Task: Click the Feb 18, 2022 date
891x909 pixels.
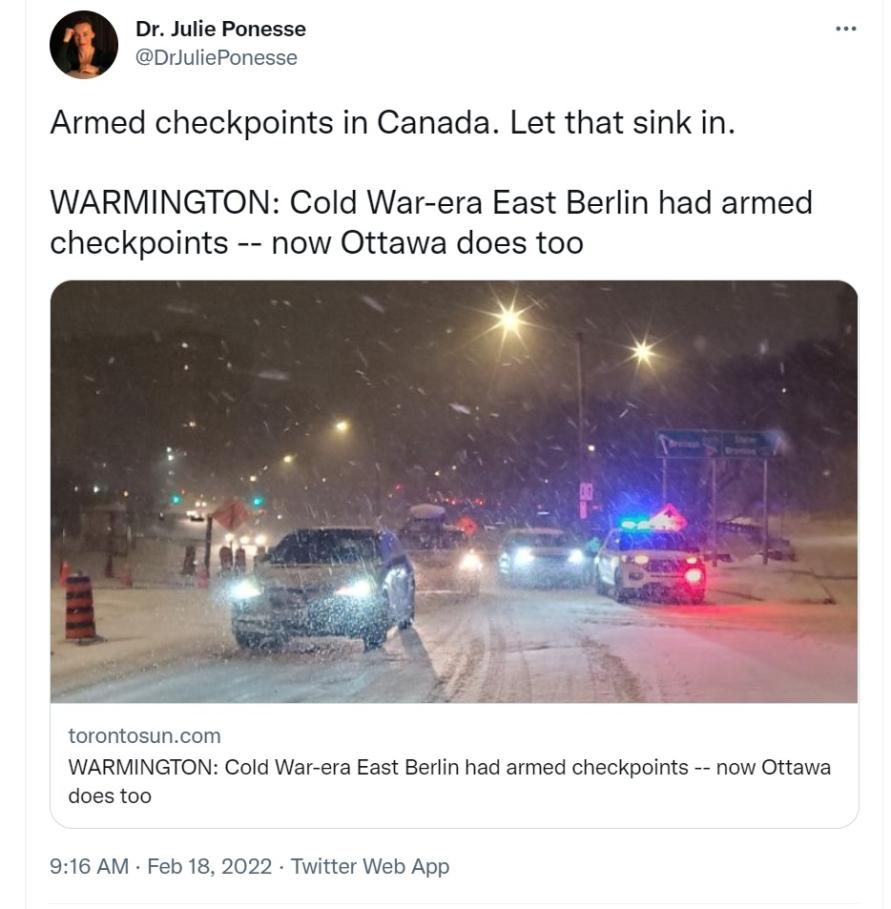Action: pyautogui.click(x=209, y=866)
